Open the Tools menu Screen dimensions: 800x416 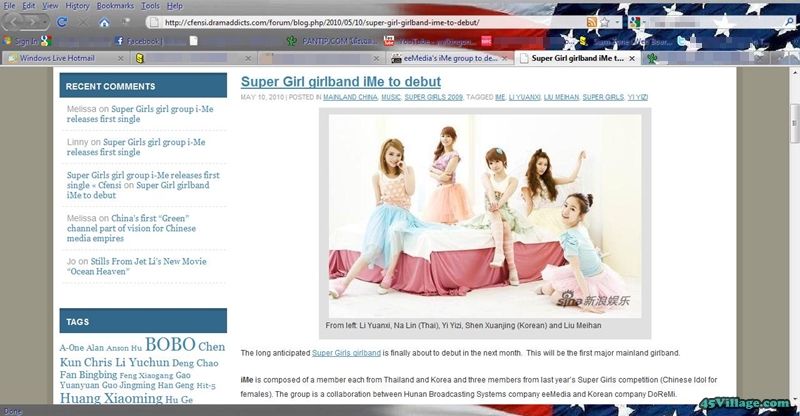151,6
